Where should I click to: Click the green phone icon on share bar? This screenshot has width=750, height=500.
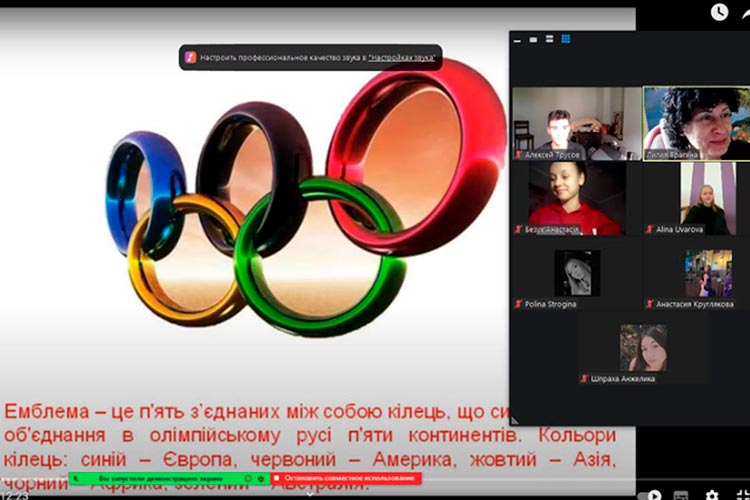(76, 478)
